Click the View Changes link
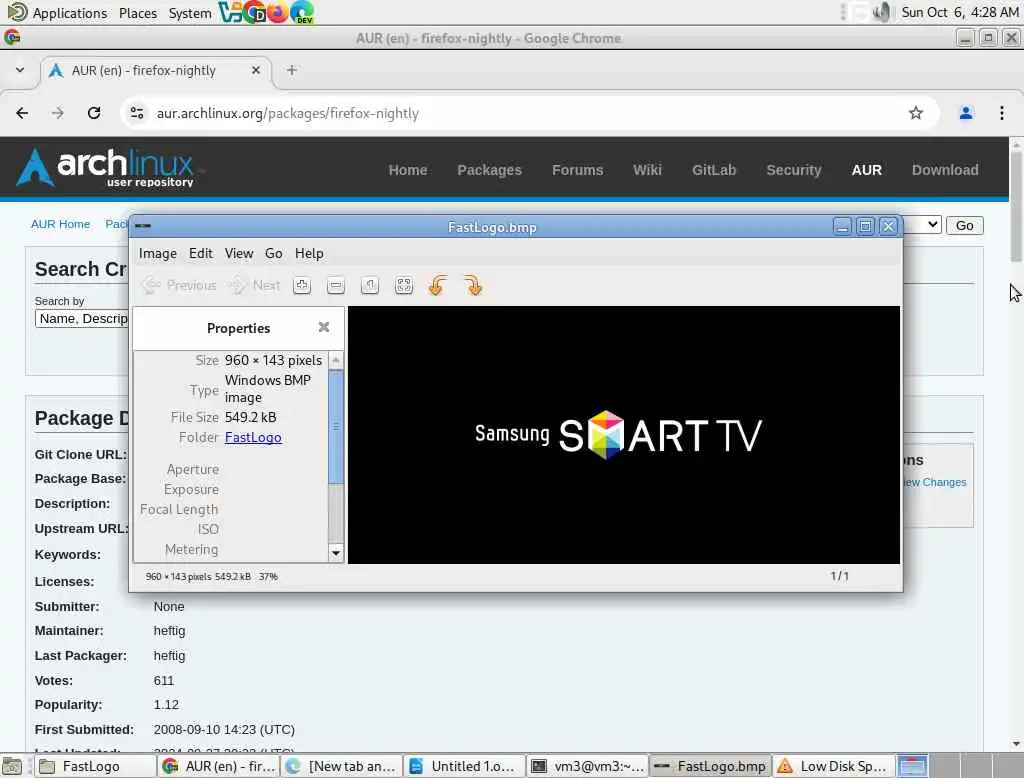The height and width of the screenshot is (778, 1024). [x=935, y=482]
